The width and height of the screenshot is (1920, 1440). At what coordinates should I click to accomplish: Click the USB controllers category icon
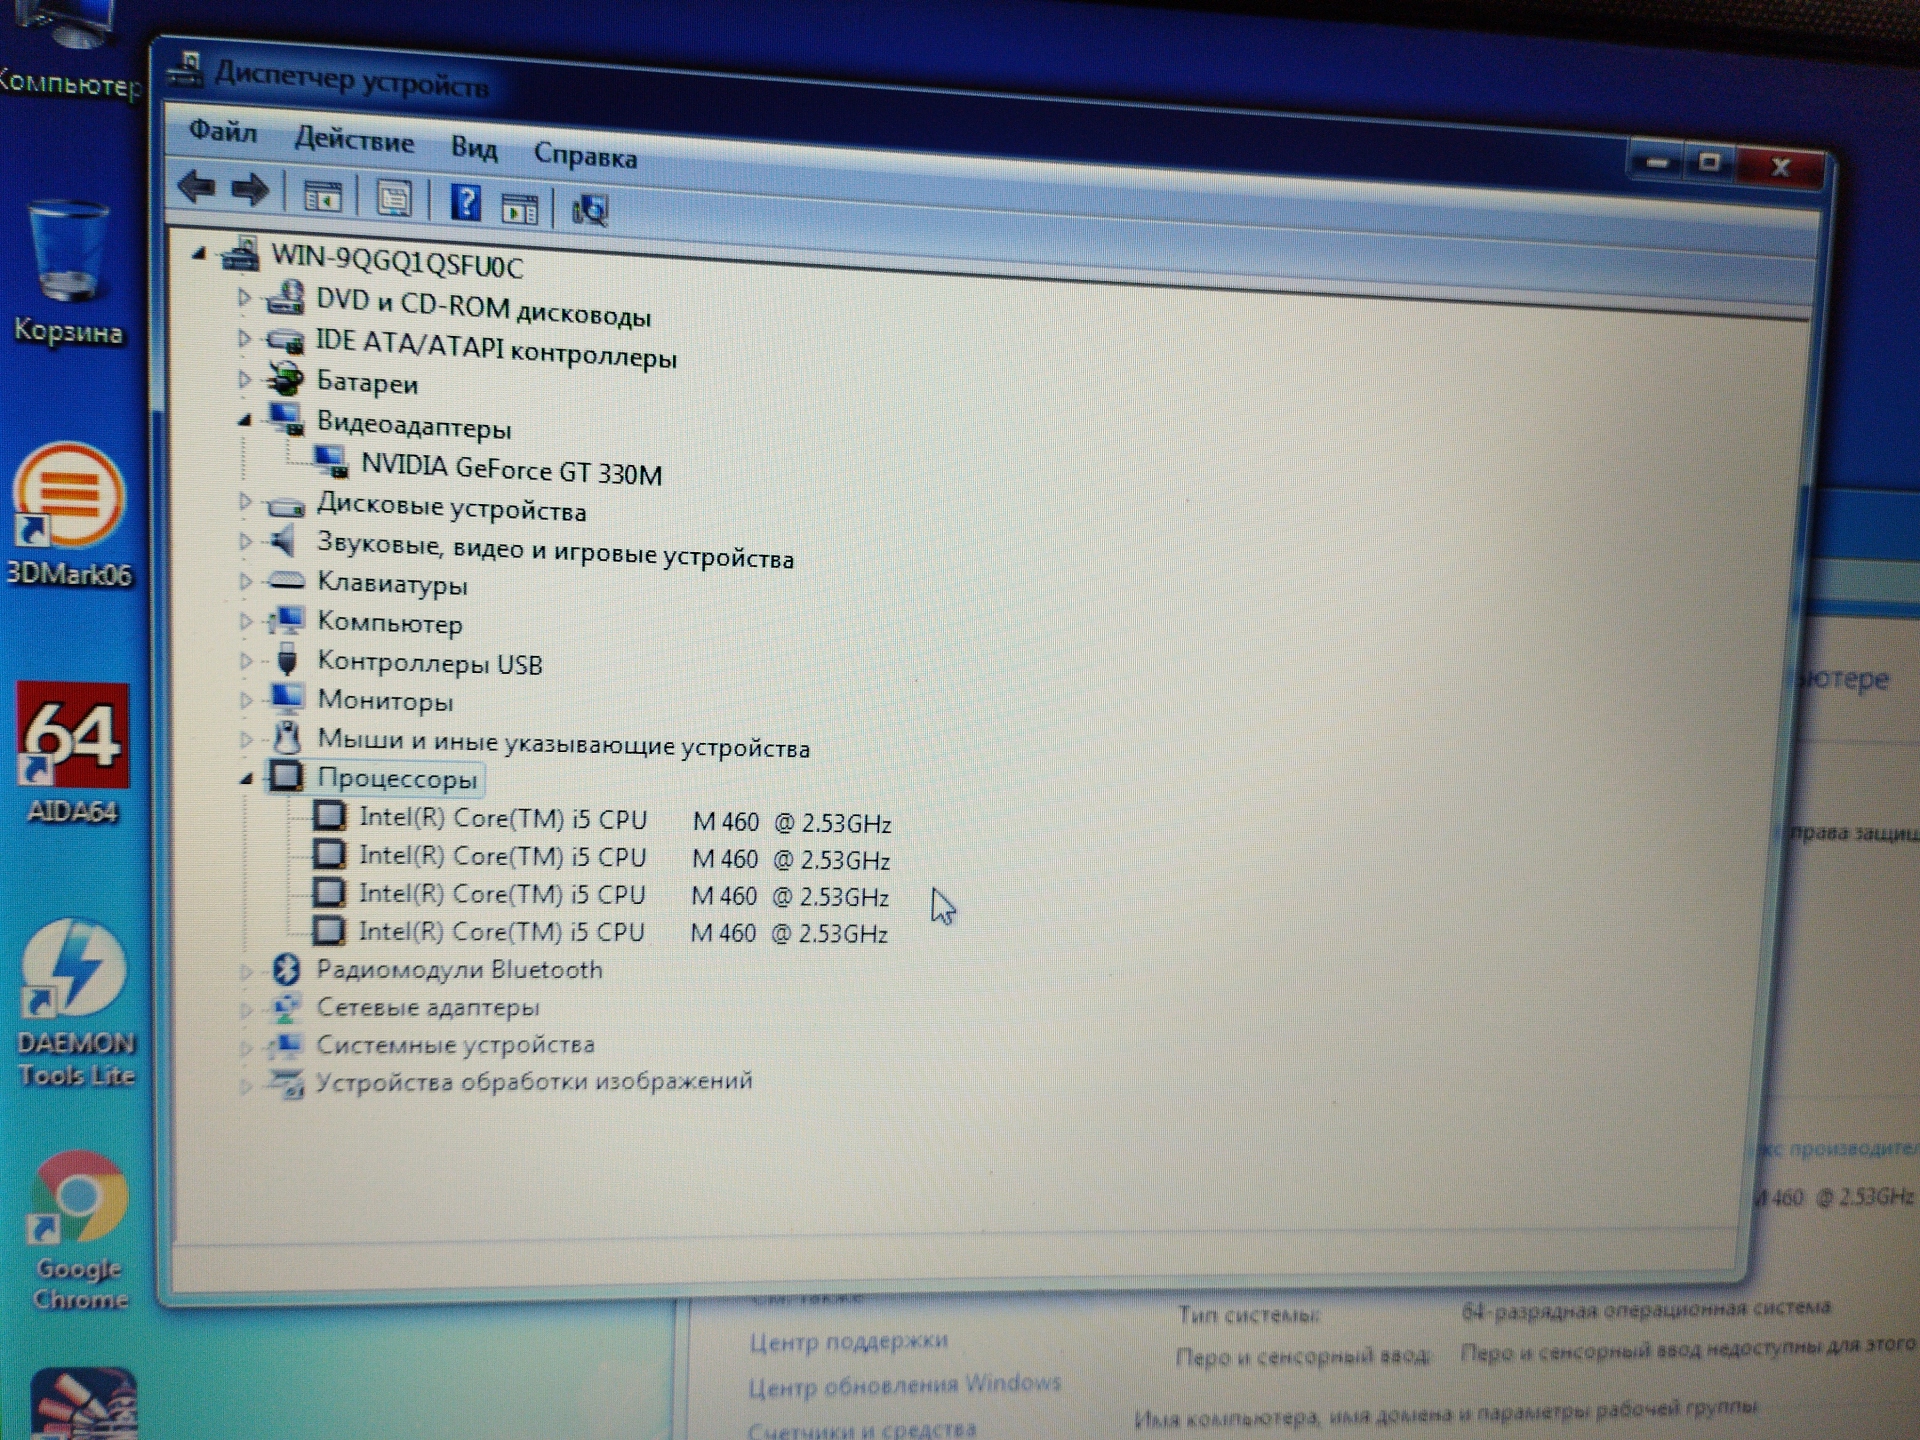point(287,660)
